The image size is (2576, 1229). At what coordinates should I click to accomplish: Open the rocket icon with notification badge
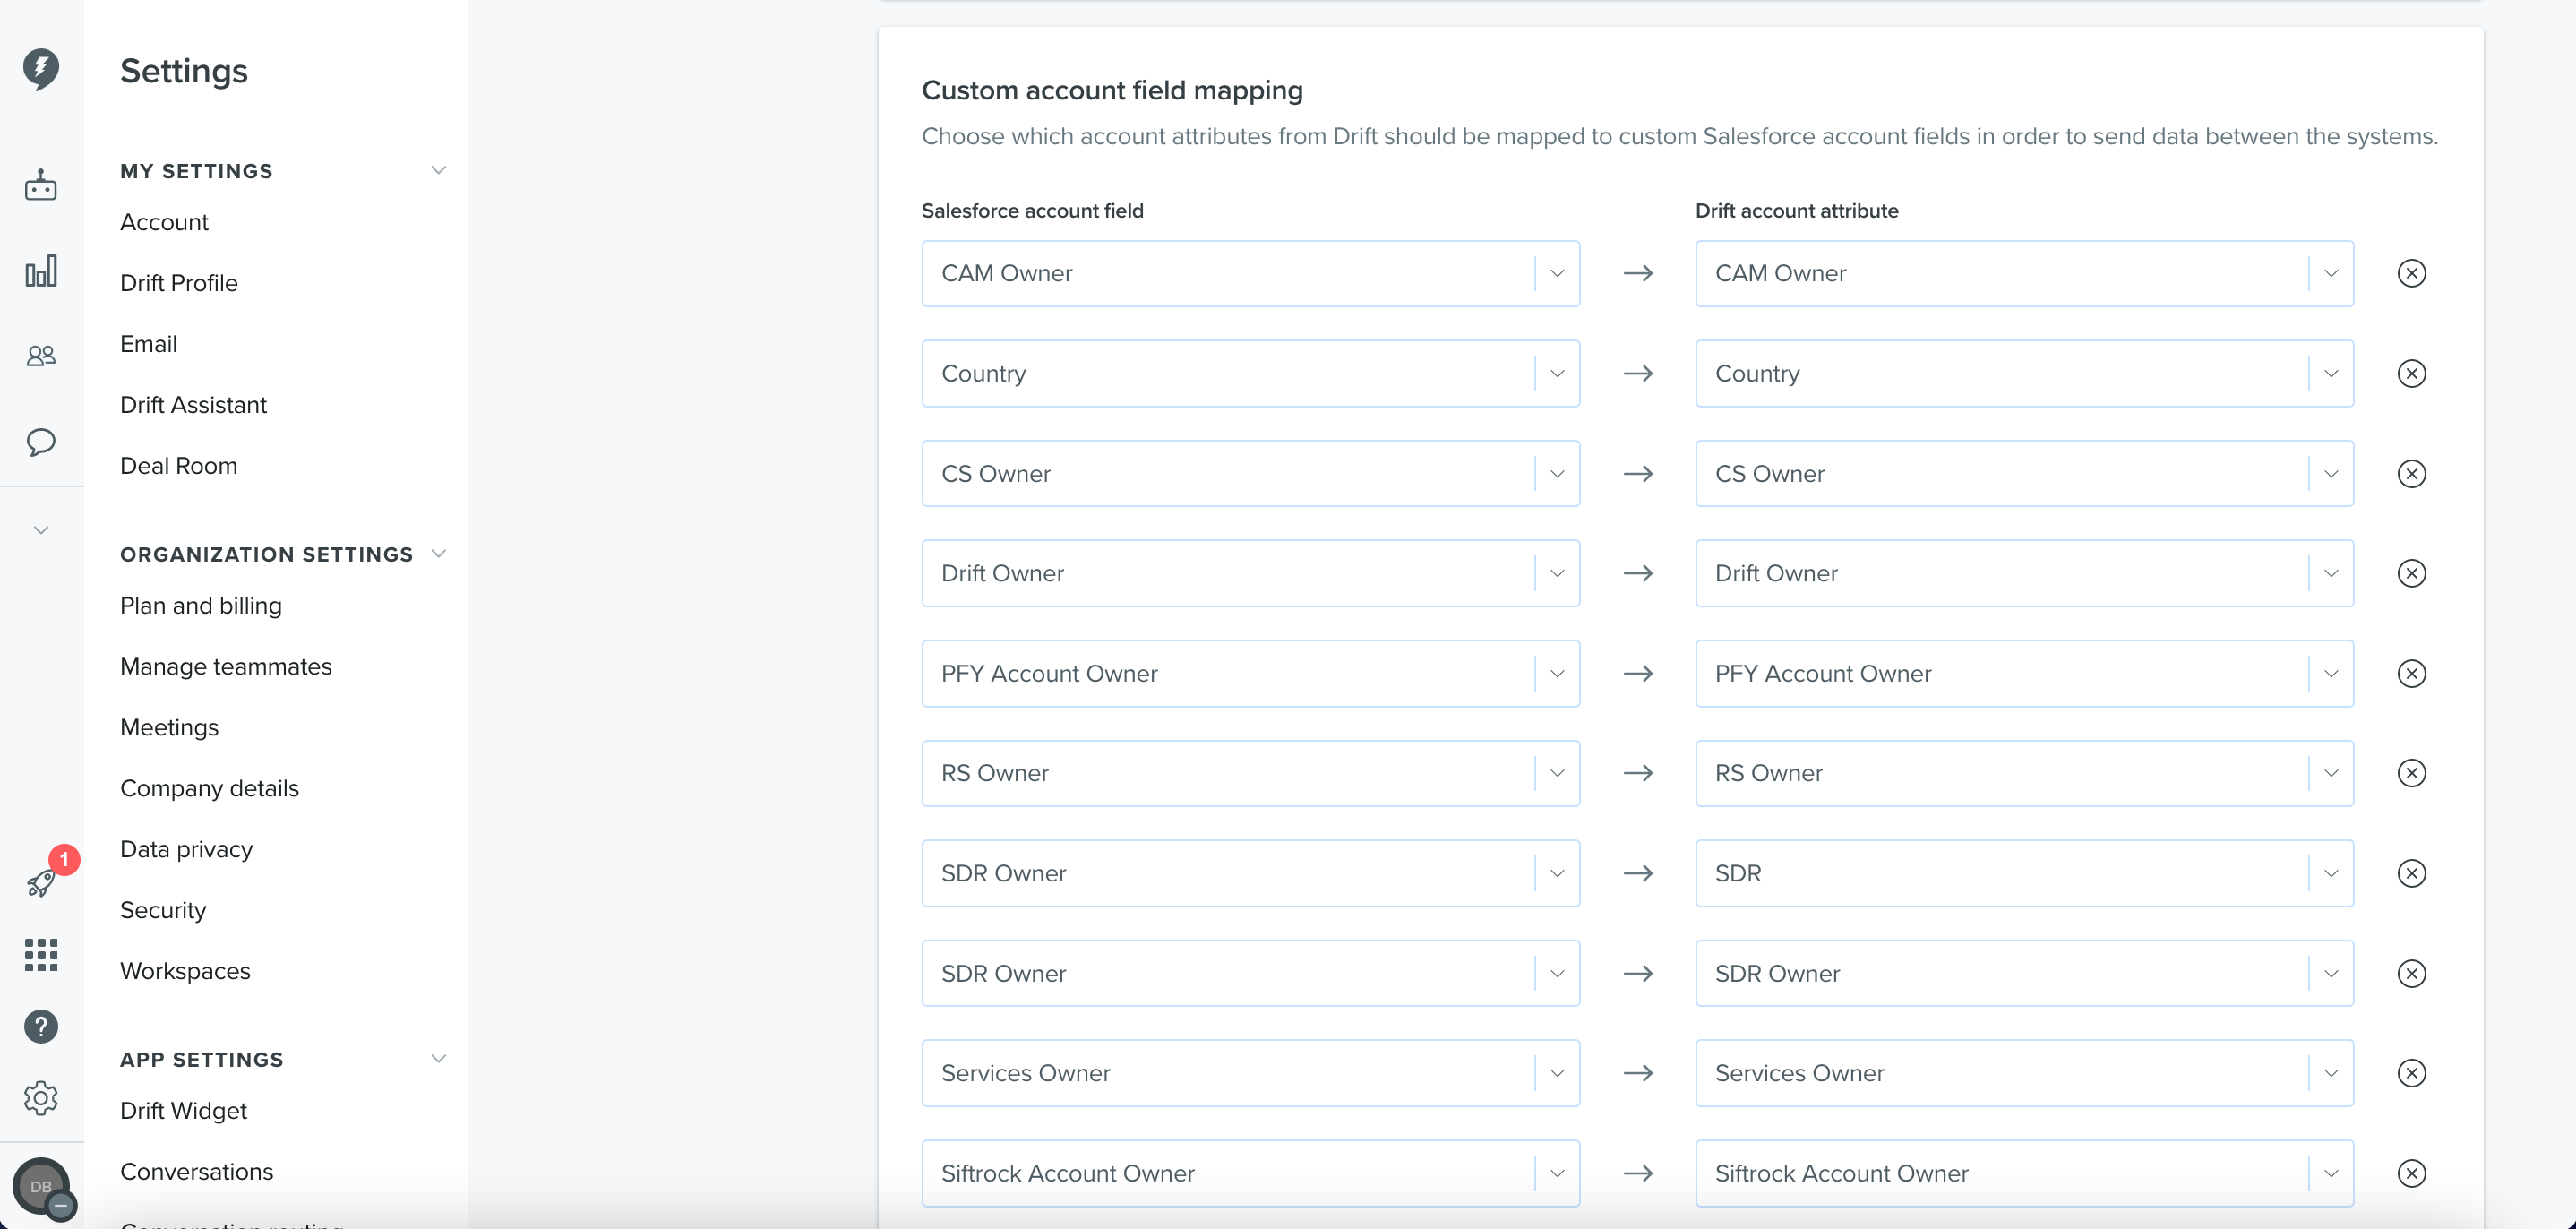pyautogui.click(x=41, y=882)
